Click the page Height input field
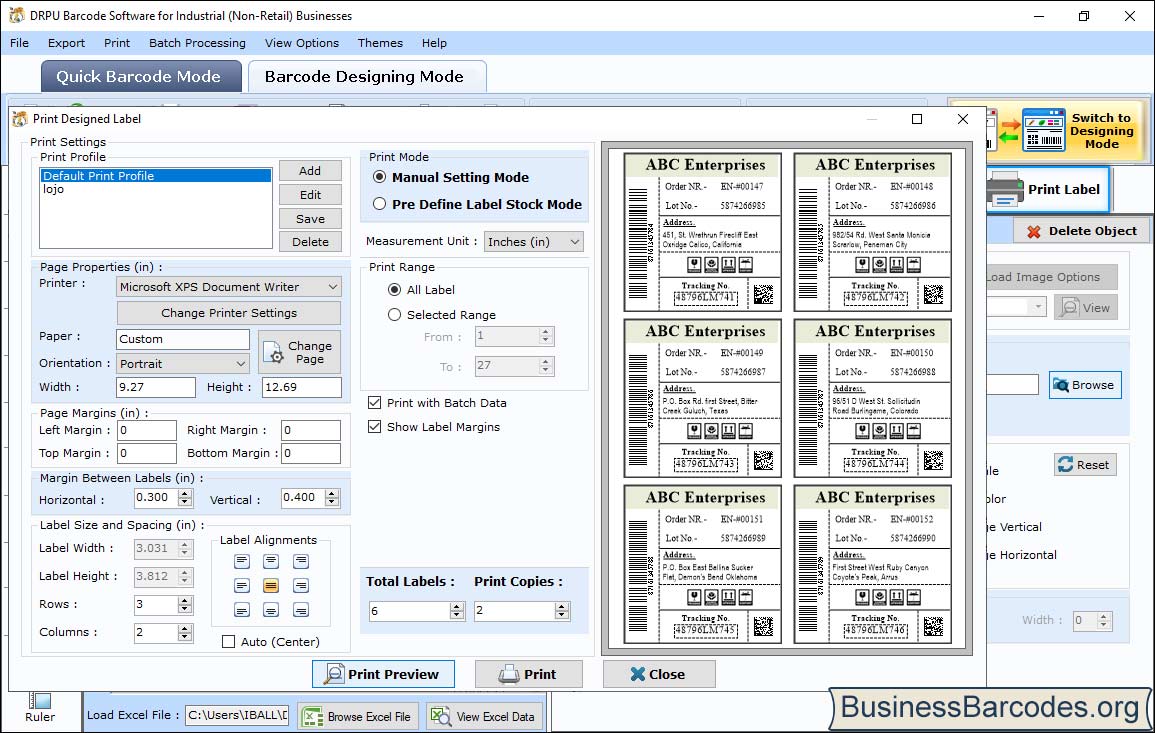Viewport: 1155px width, 733px height. pyautogui.click(x=302, y=387)
